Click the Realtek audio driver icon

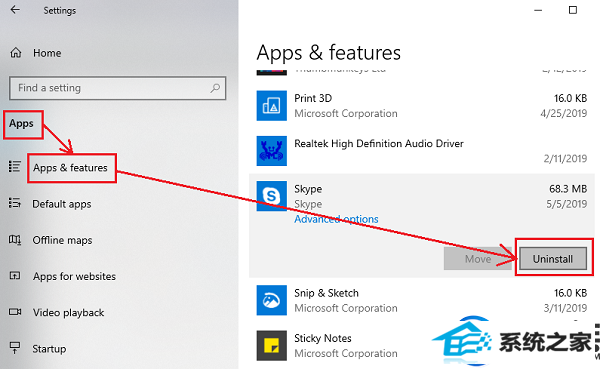(x=271, y=151)
